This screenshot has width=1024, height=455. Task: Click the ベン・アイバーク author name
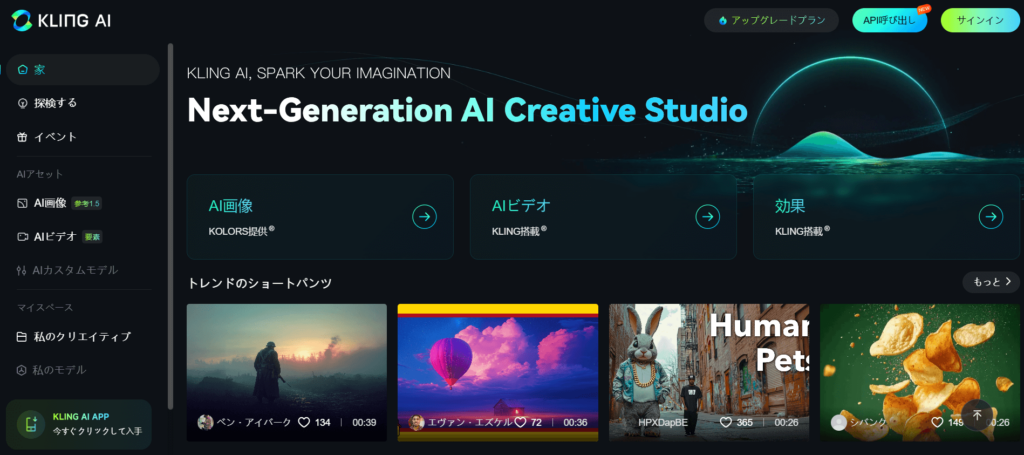click(x=254, y=422)
